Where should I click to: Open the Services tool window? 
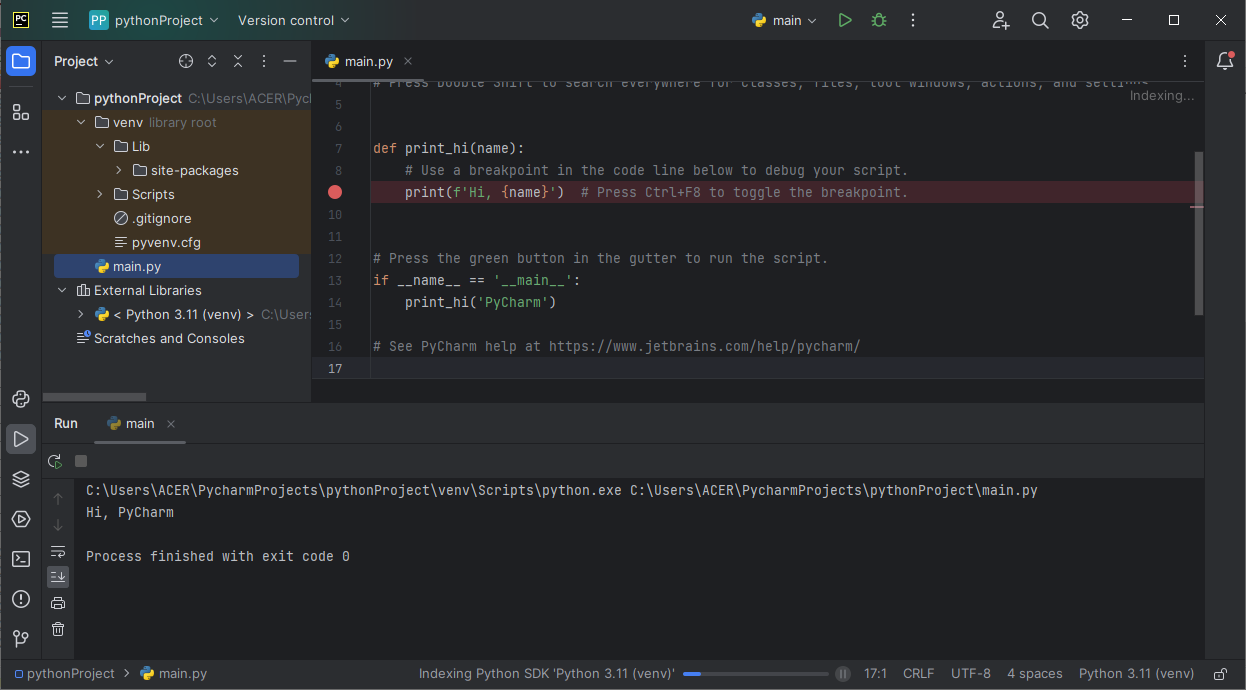tap(21, 519)
